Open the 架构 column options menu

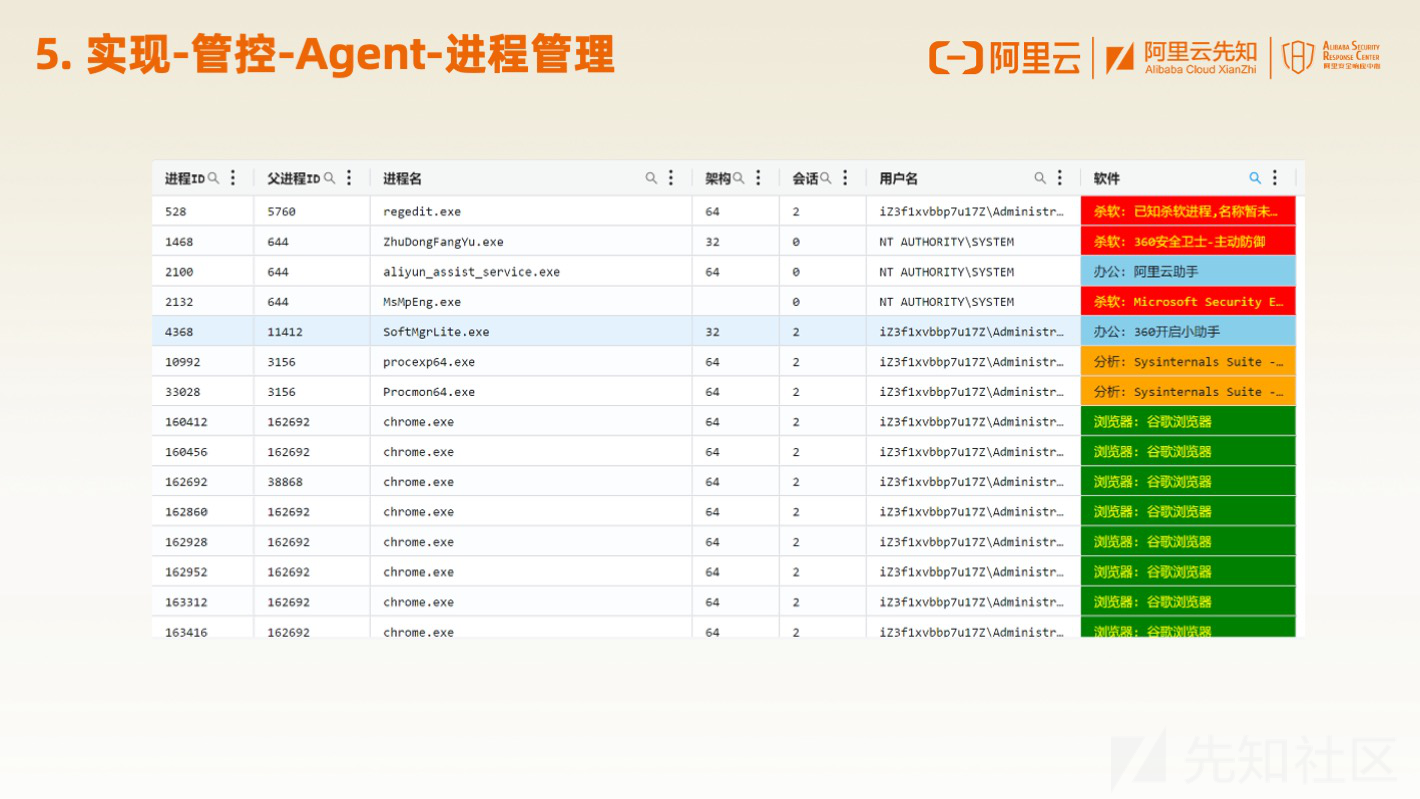coord(758,178)
